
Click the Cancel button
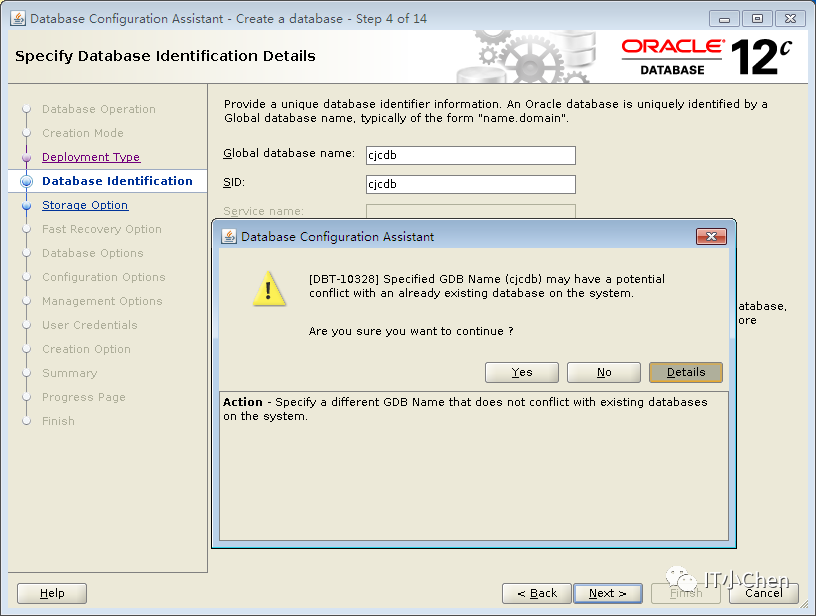pyautogui.click(x=763, y=593)
